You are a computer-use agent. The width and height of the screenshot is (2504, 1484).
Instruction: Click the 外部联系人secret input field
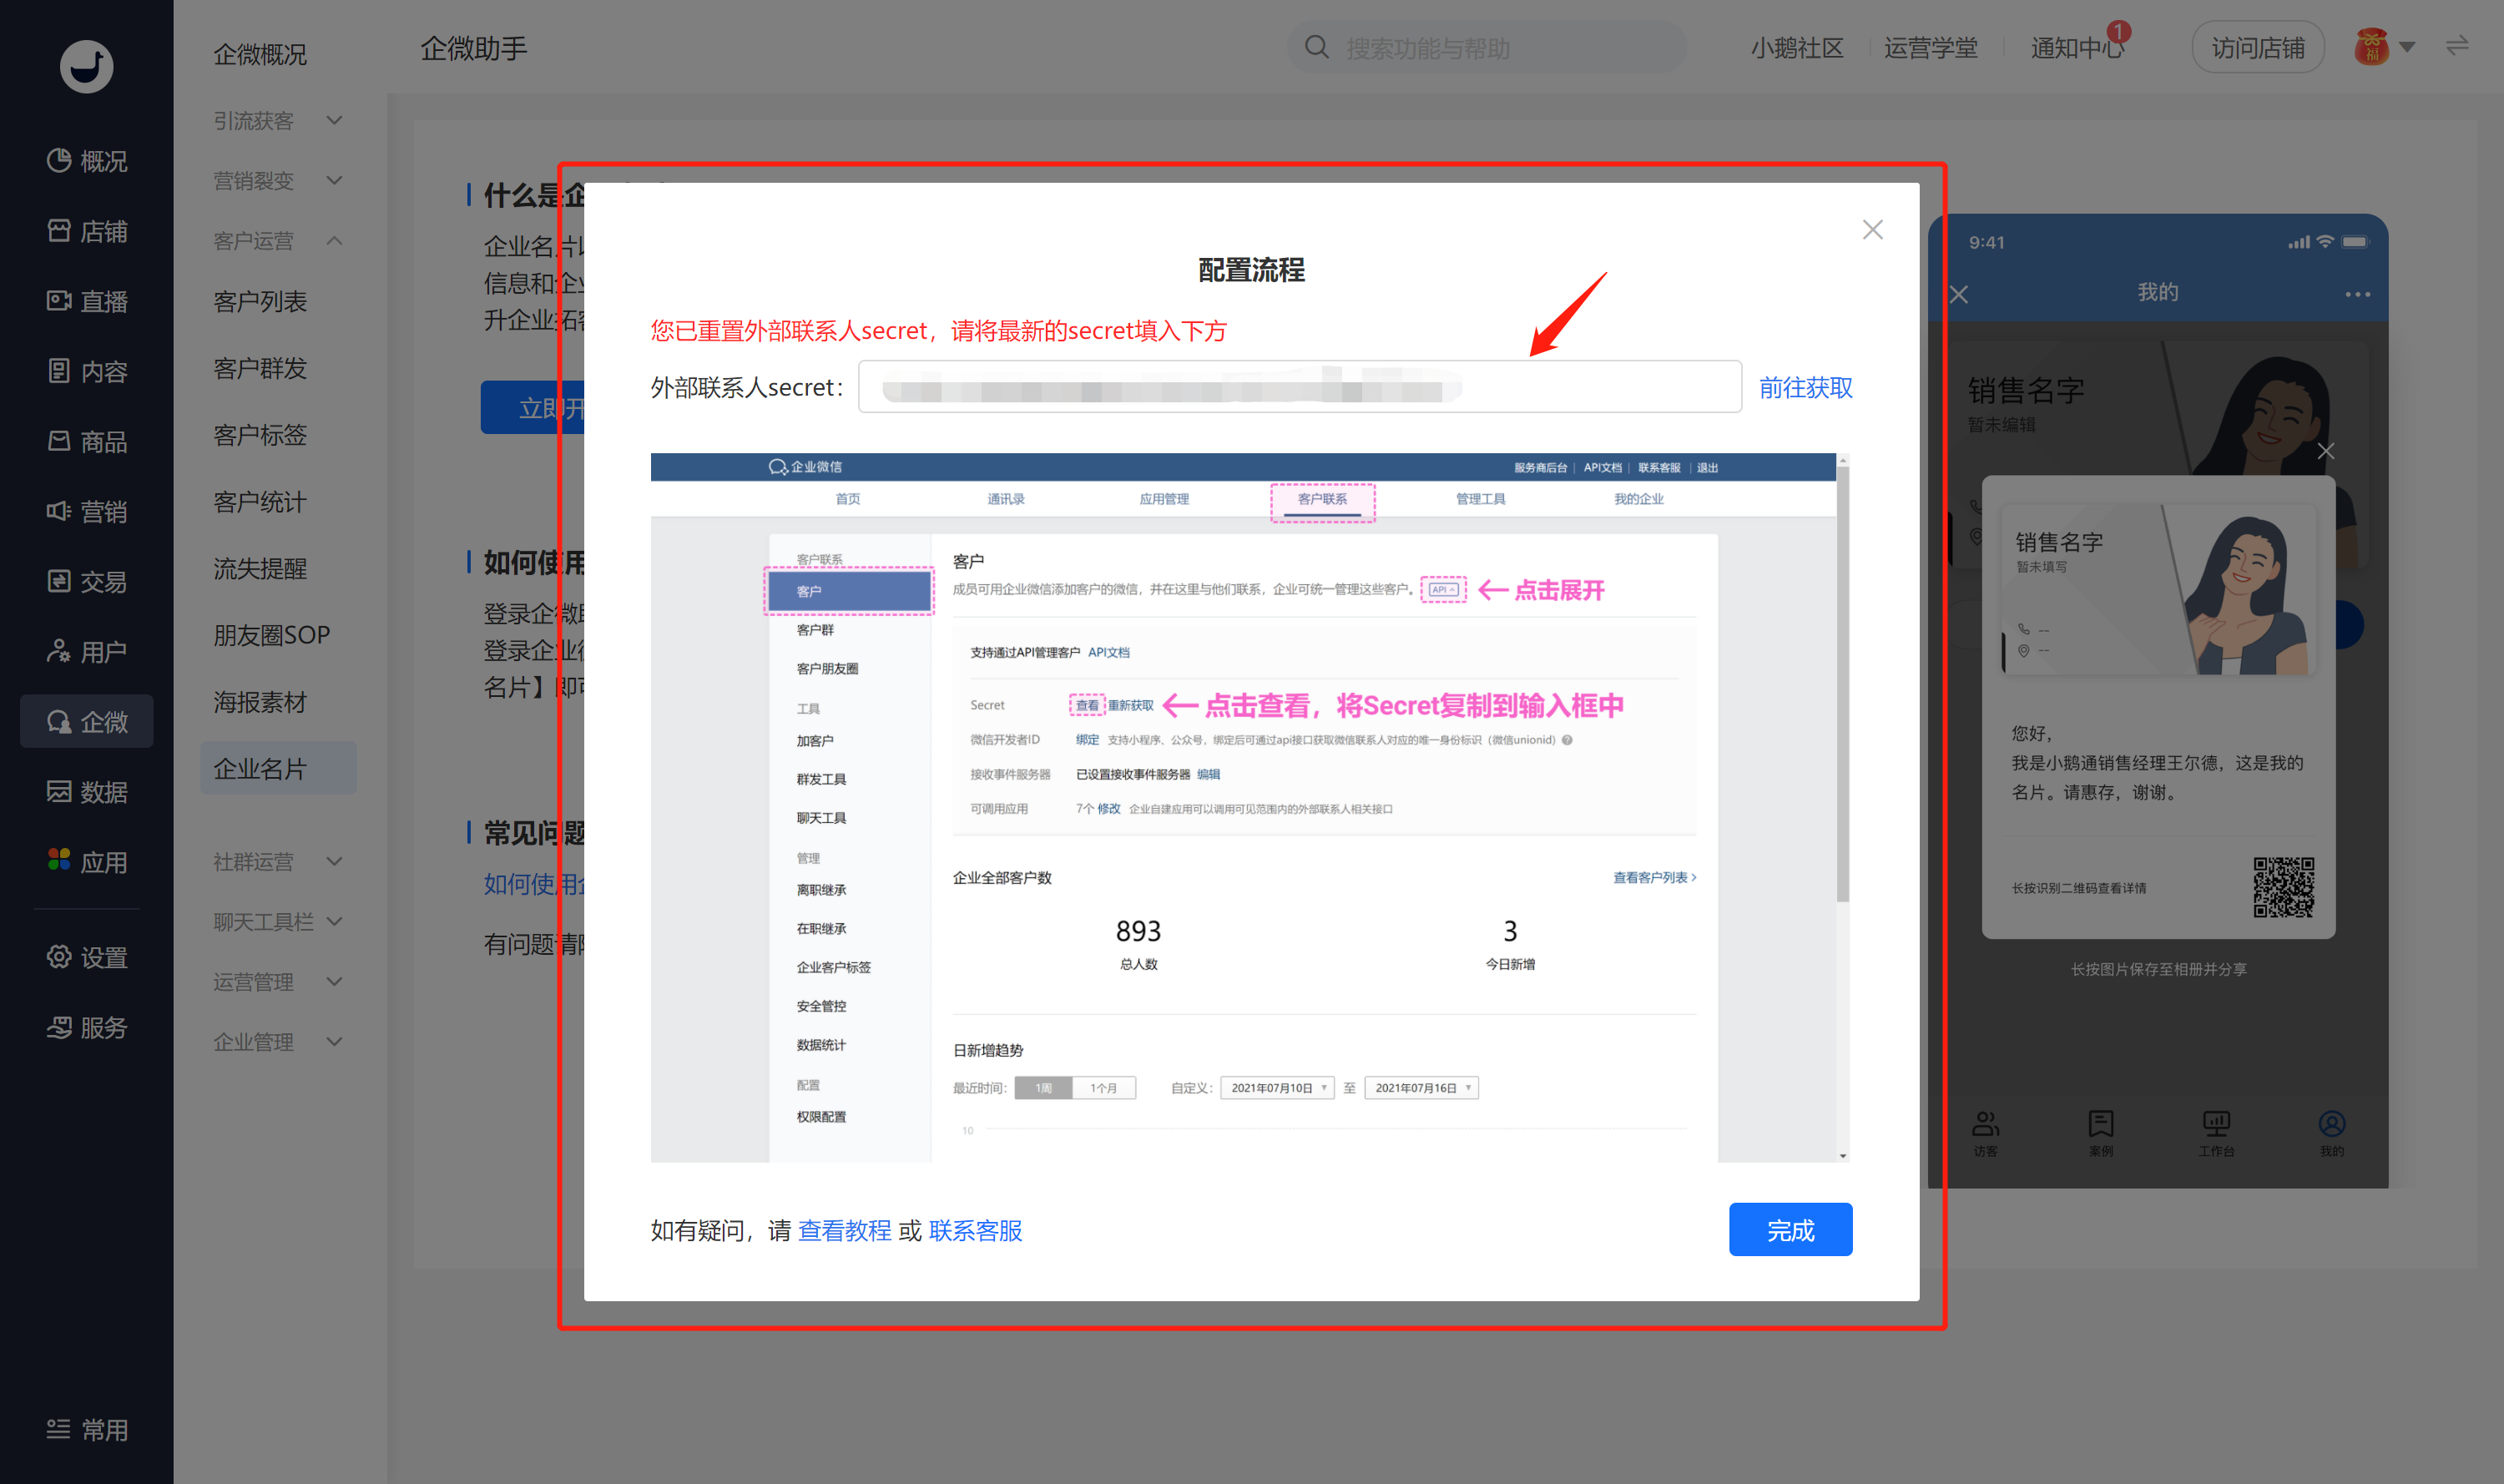click(x=1299, y=386)
